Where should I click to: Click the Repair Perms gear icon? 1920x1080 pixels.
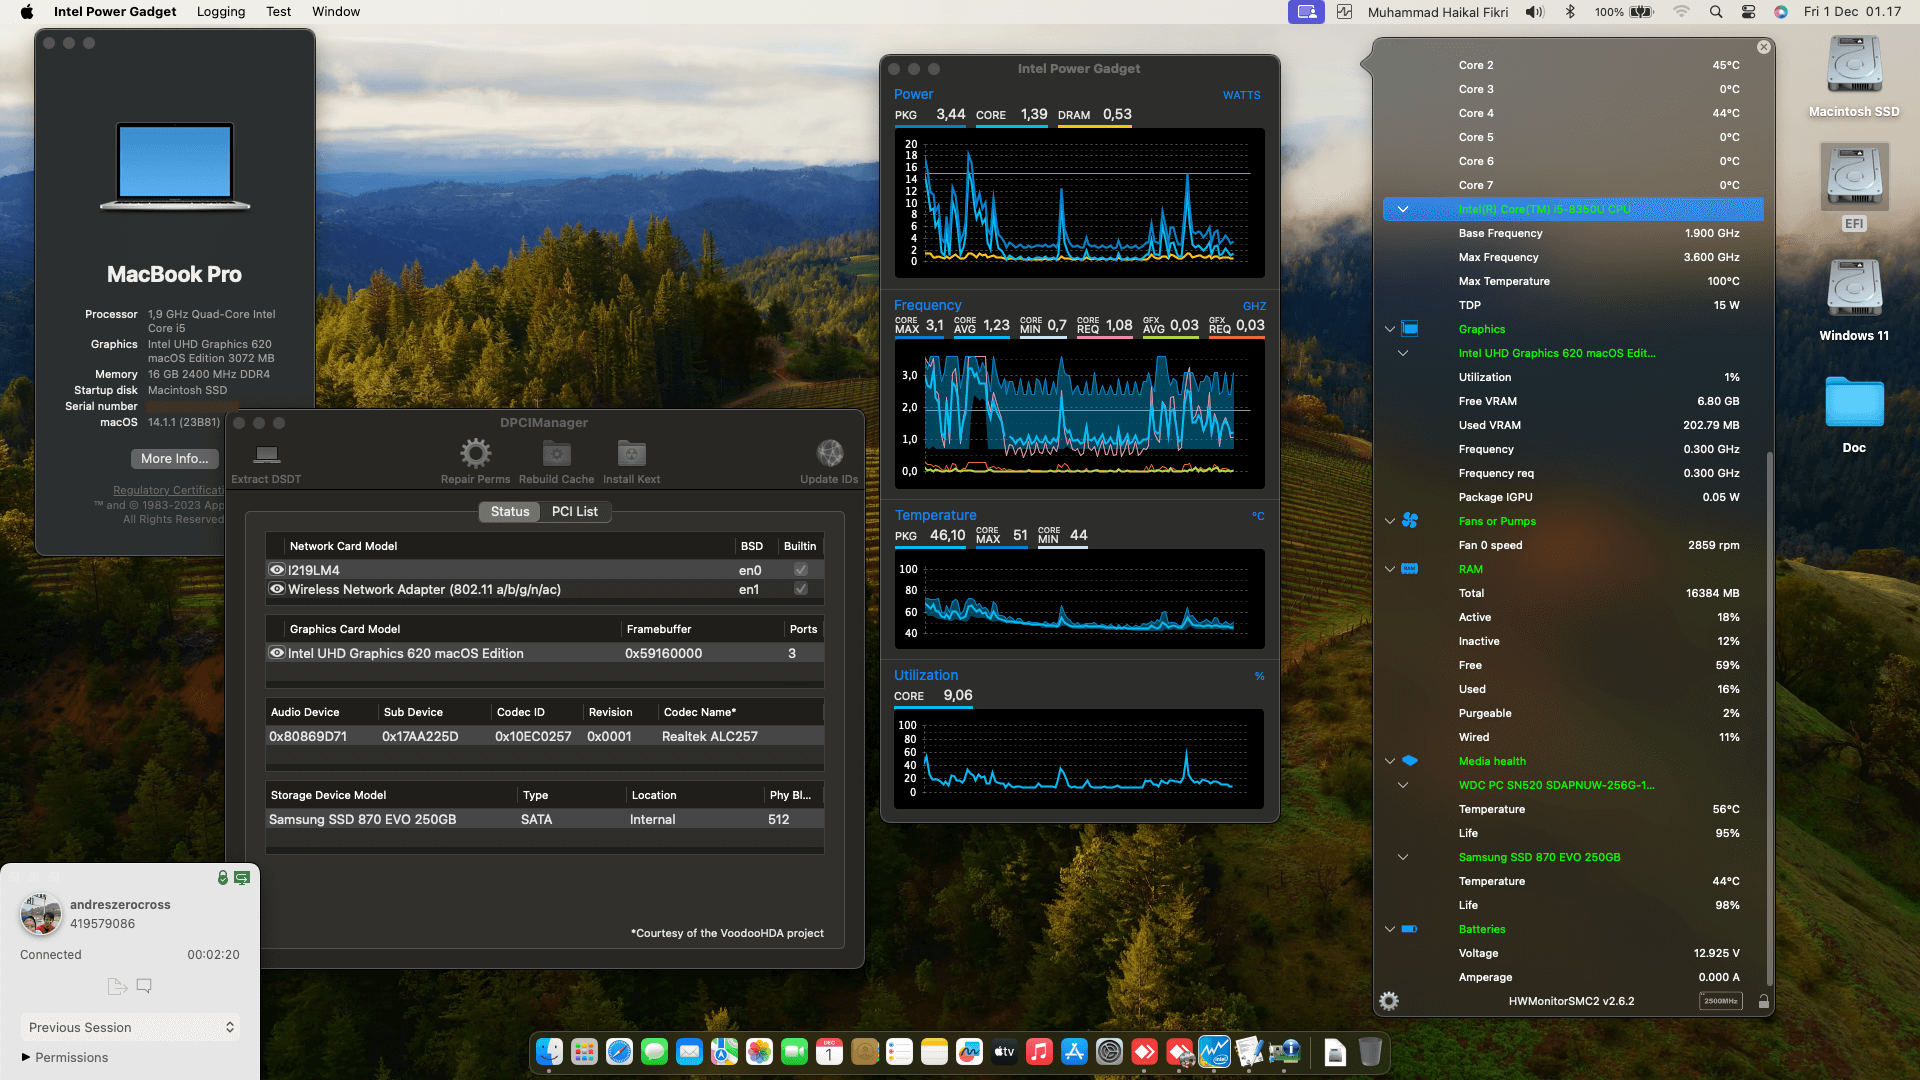tap(475, 454)
